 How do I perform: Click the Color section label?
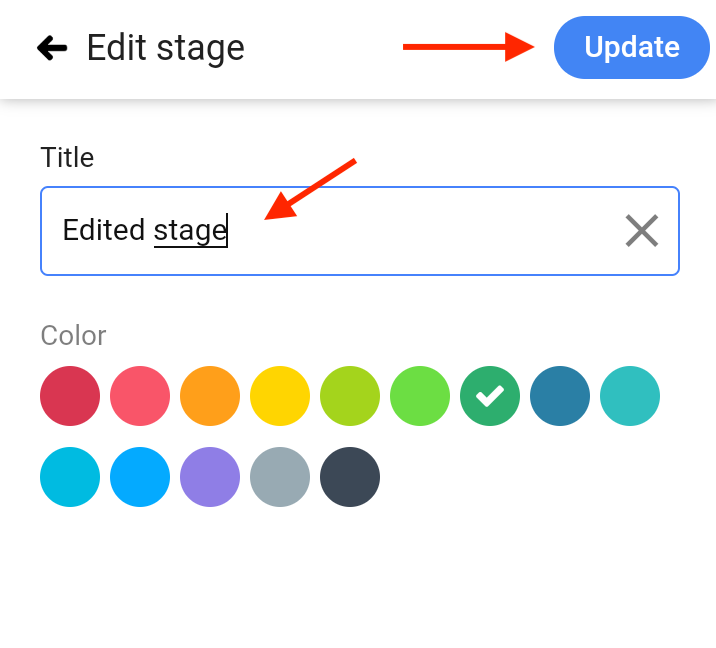pyautogui.click(x=73, y=336)
